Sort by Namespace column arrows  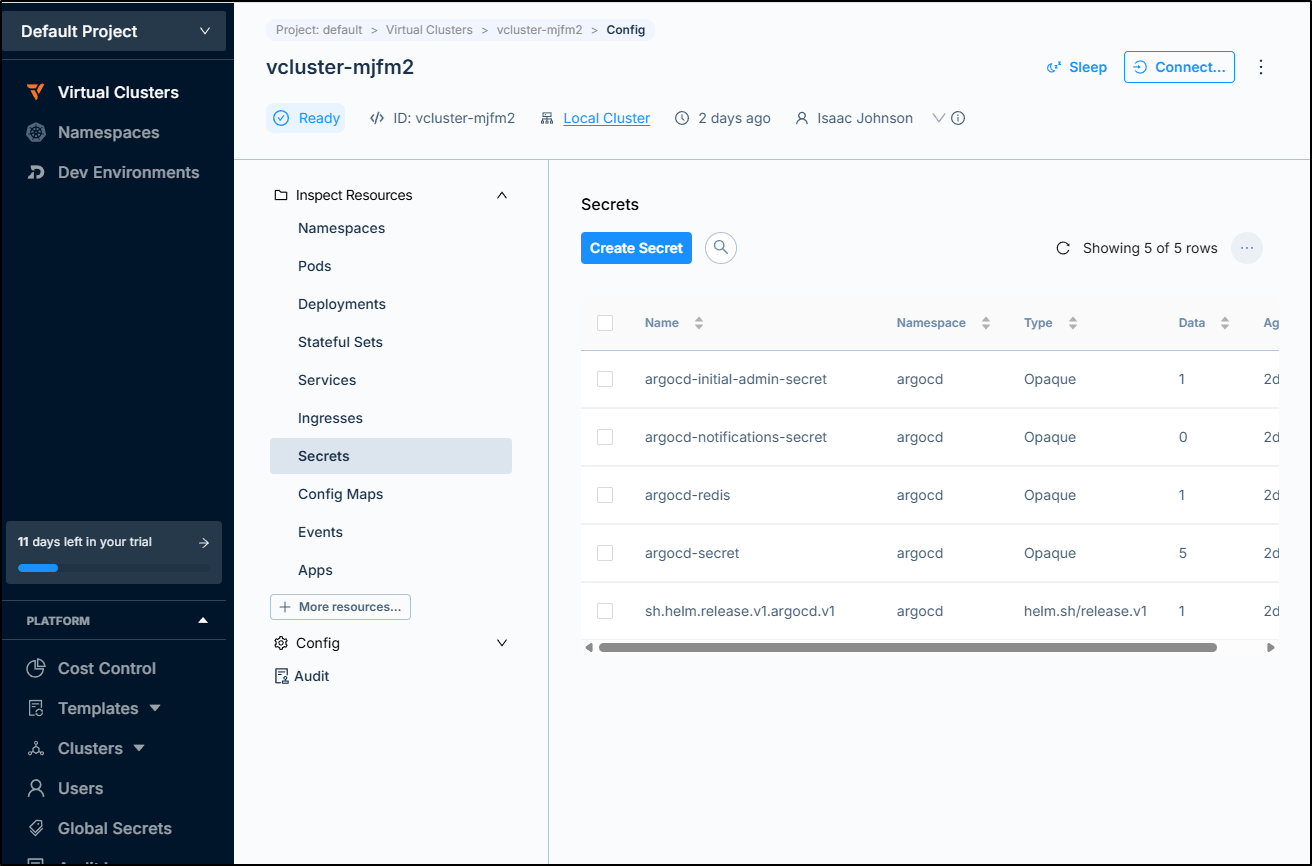[986, 323]
